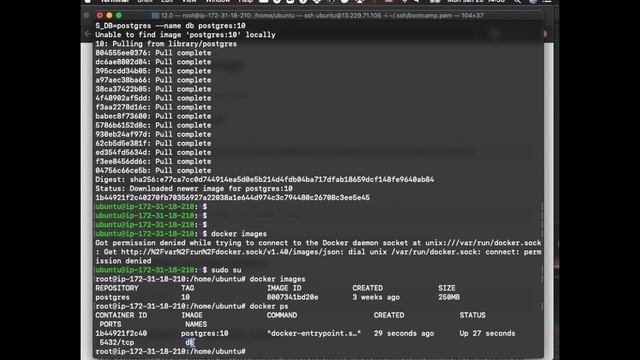This screenshot has width=640, height=360.
Task: Click the 'docker ps' command
Action: [269, 306]
